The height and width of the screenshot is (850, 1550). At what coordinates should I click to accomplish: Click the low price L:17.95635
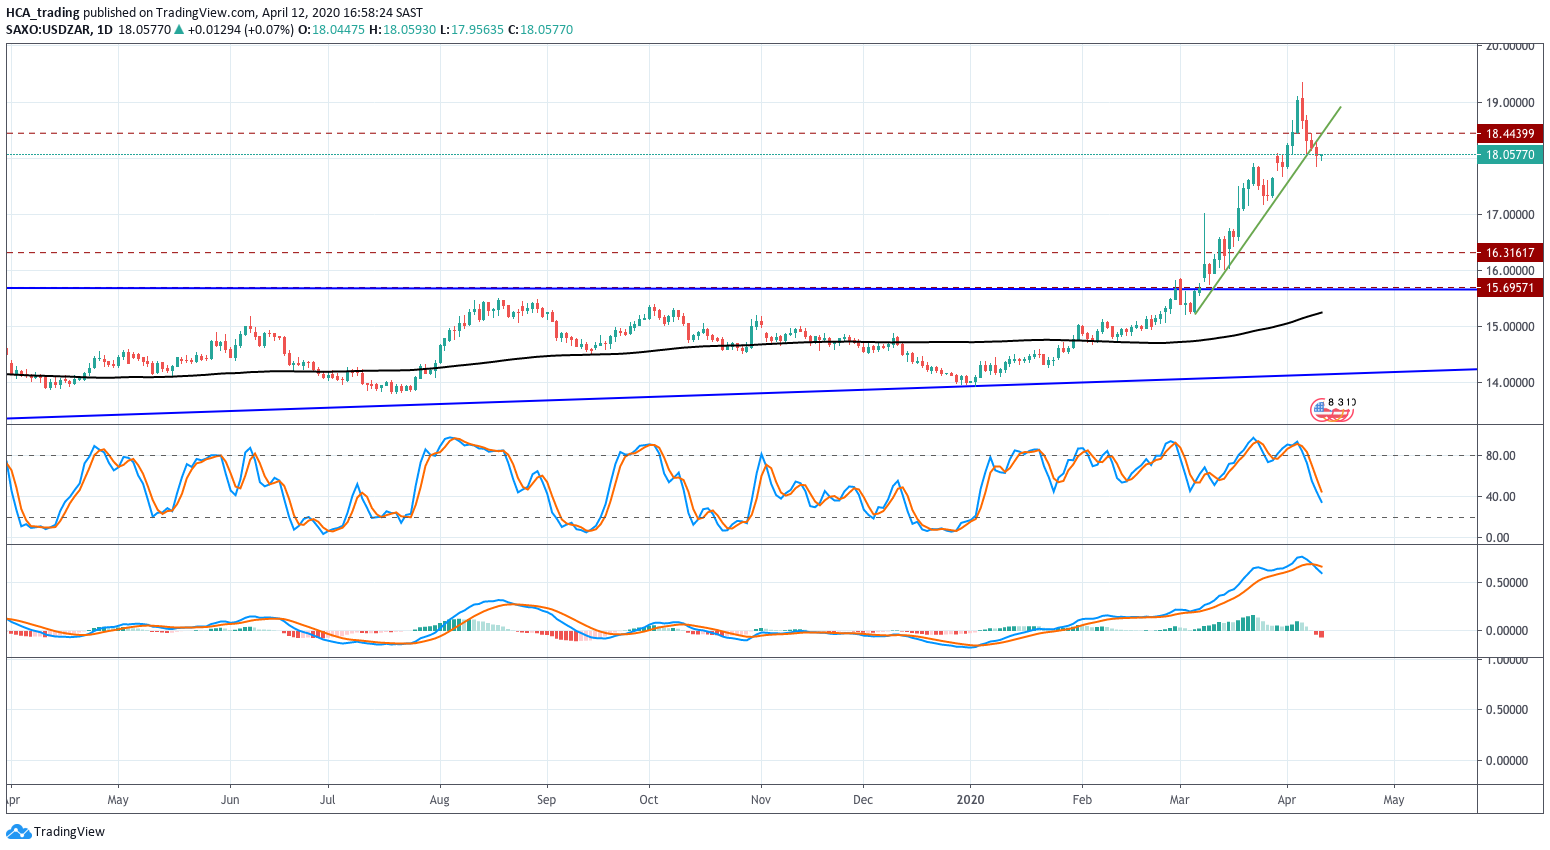click(x=472, y=30)
